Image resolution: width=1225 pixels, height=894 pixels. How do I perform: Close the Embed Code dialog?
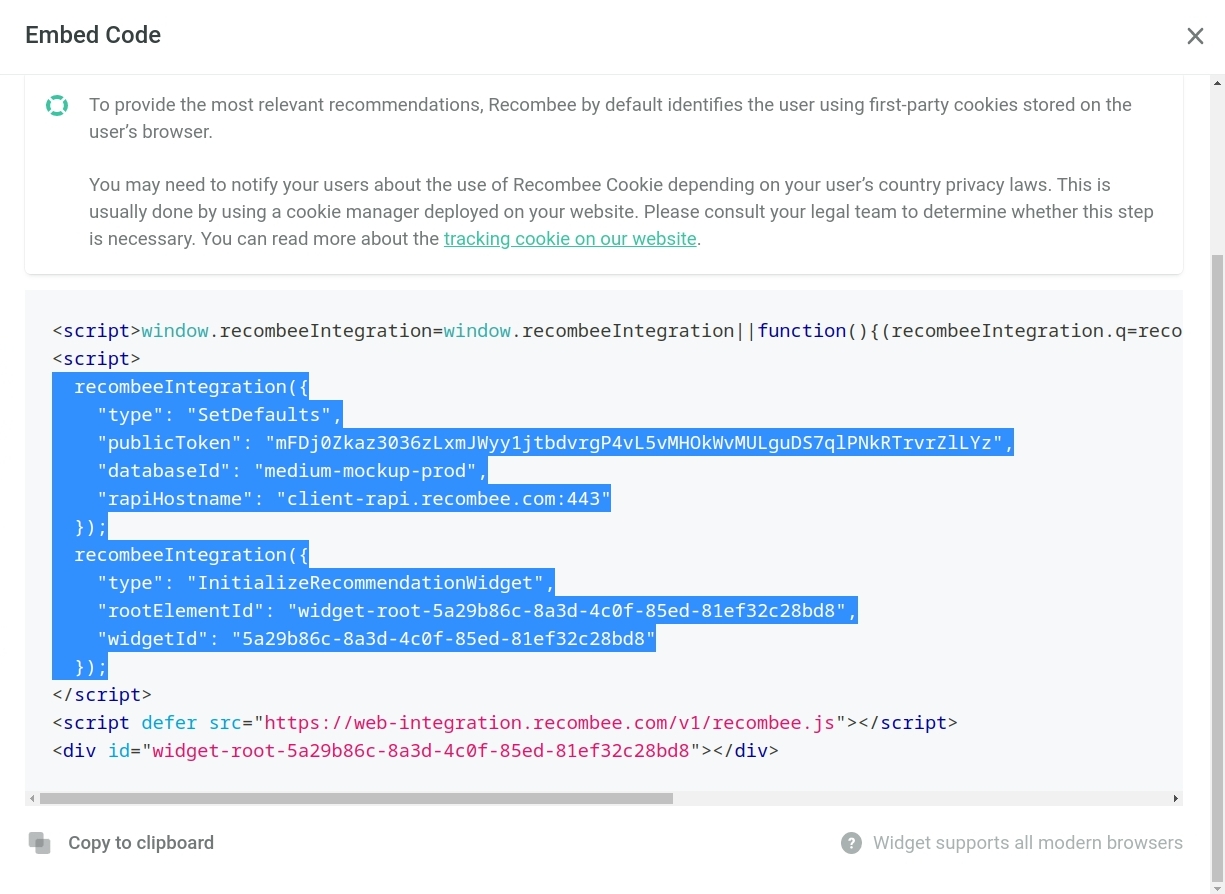click(x=1195, y=36)
